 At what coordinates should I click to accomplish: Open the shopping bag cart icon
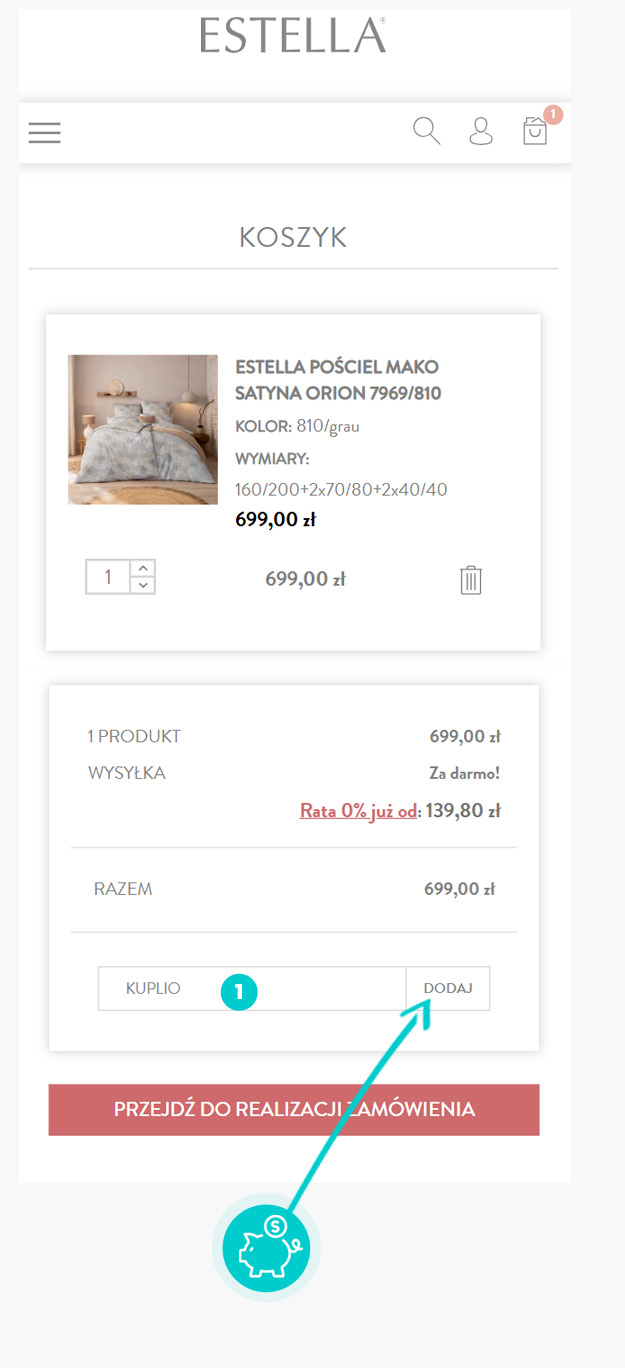(x=535, y=132)
